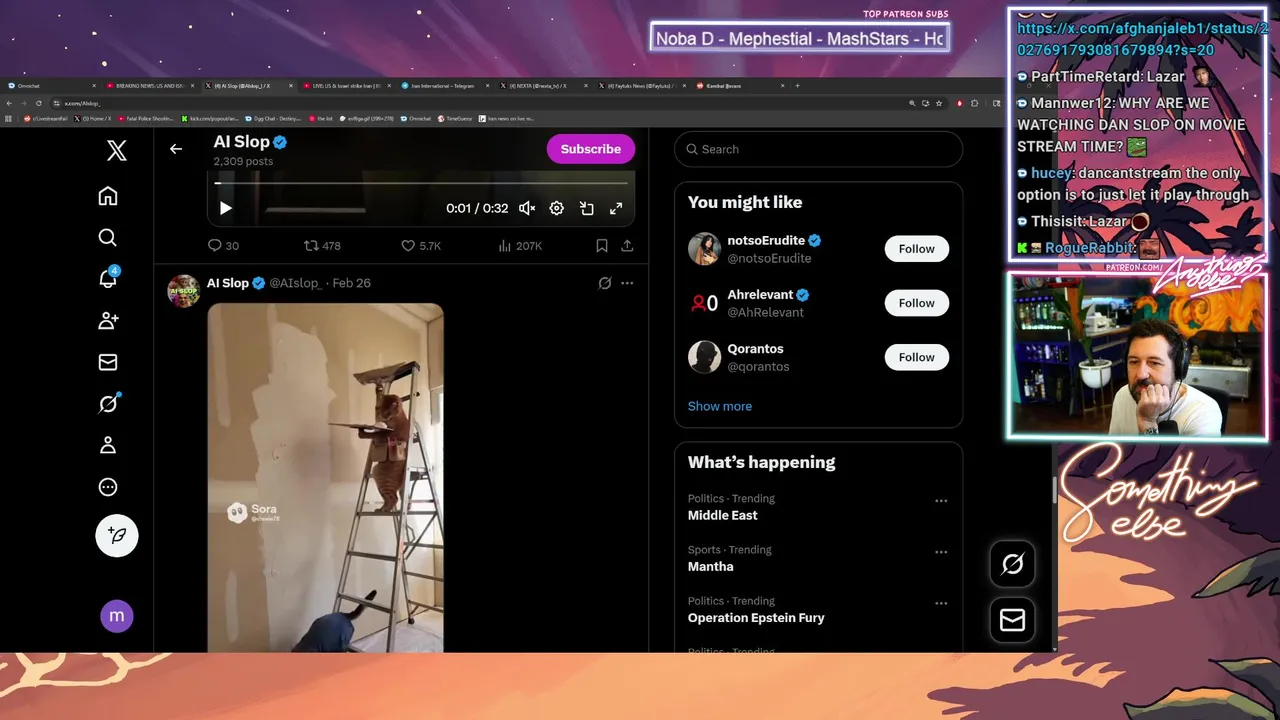
Task: Bookmark the post above the cat video
Action: pos(602,245)
